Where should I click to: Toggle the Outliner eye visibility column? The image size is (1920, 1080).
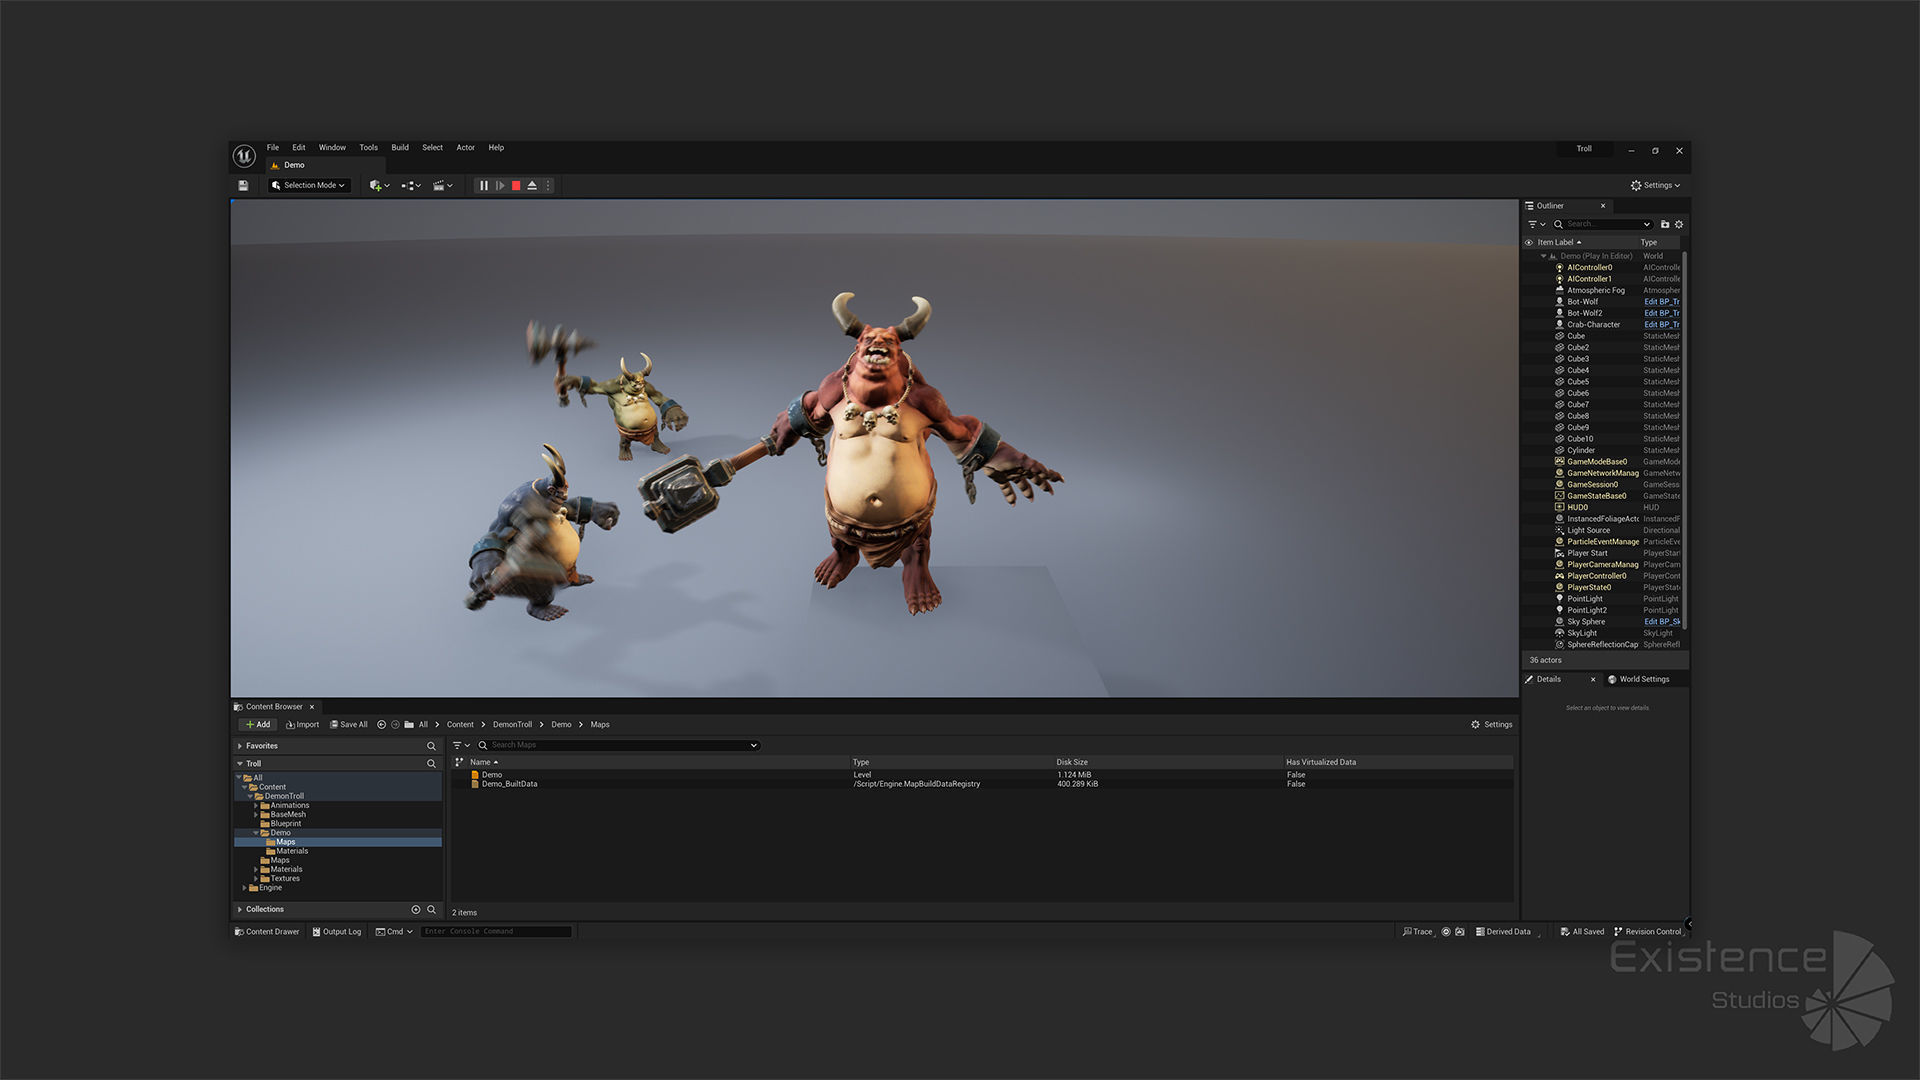(x=1529, y=242)
